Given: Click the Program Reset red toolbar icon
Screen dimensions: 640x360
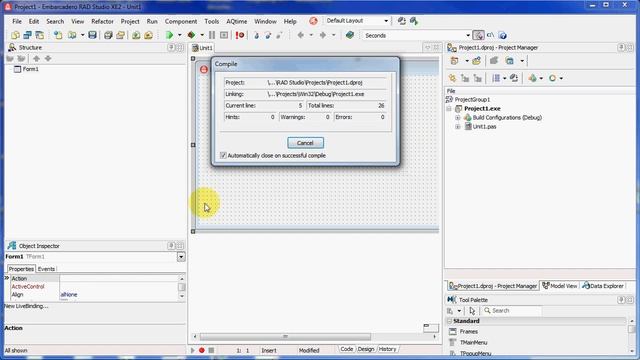Looking at the screenshot, I should (x=240, y=36).
